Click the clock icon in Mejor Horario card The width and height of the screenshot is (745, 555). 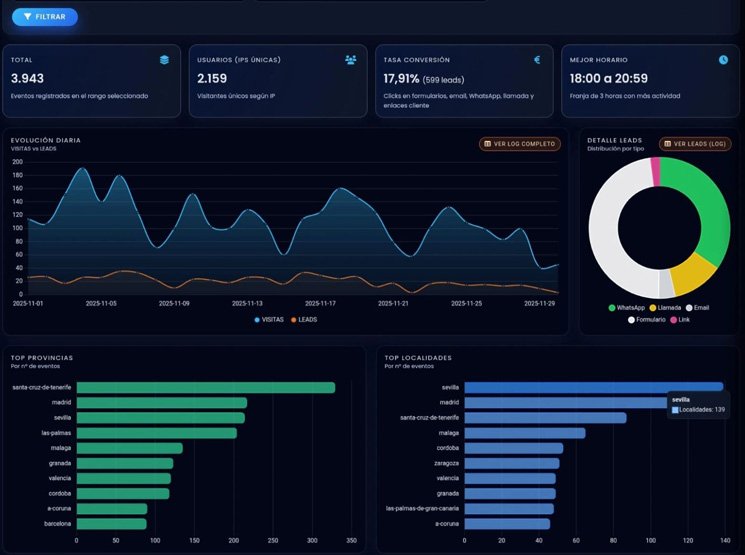tap(723, 60)
